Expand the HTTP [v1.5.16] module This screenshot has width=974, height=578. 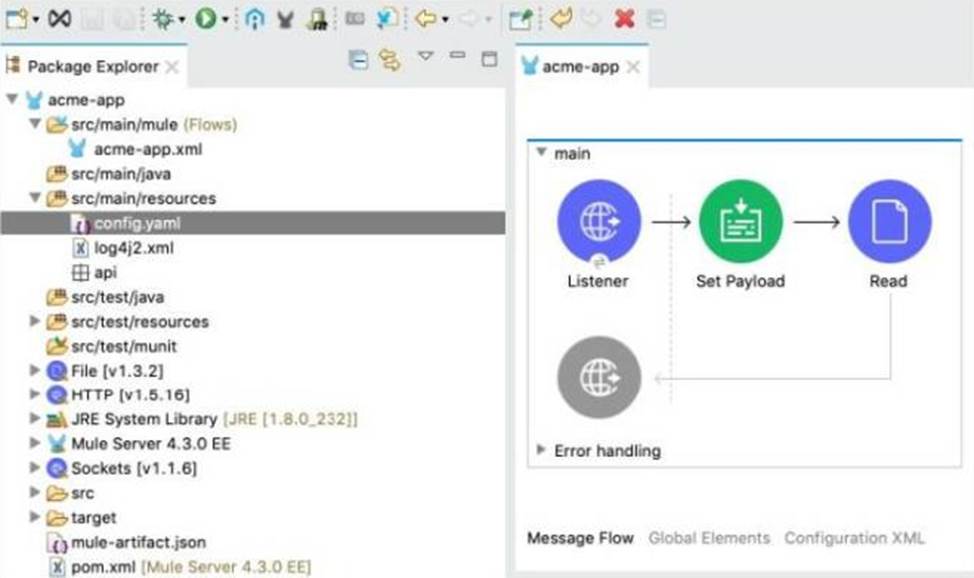click(x=35, y=393)
